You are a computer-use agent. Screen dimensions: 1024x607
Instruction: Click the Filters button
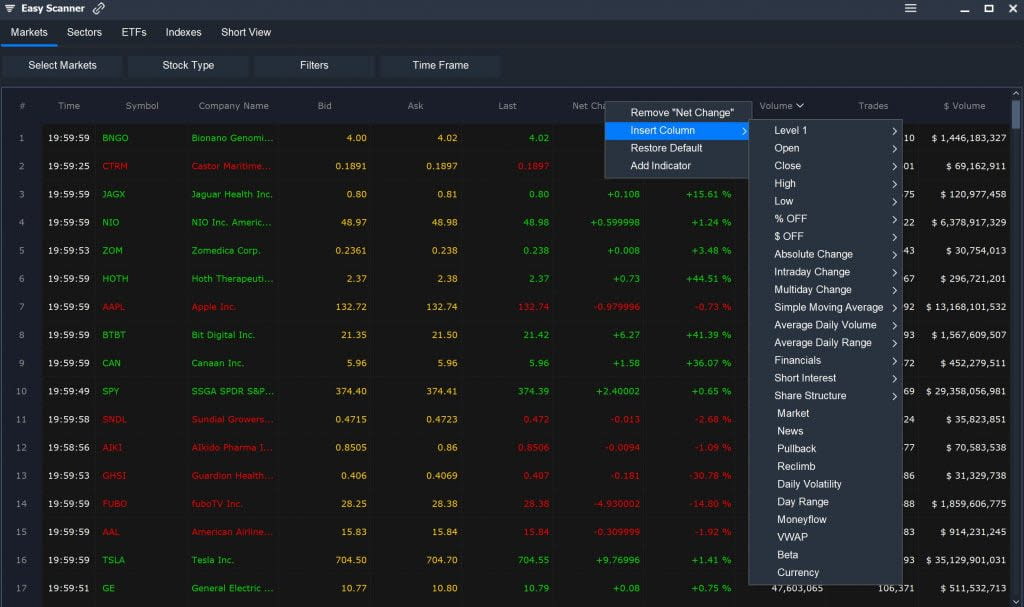pos(314,65)
